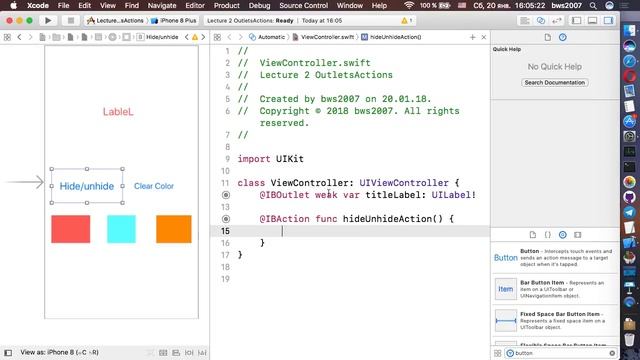Toggle the Navigator panel
This screenshot has height=360, width=640.
click(x=576, y=20)
